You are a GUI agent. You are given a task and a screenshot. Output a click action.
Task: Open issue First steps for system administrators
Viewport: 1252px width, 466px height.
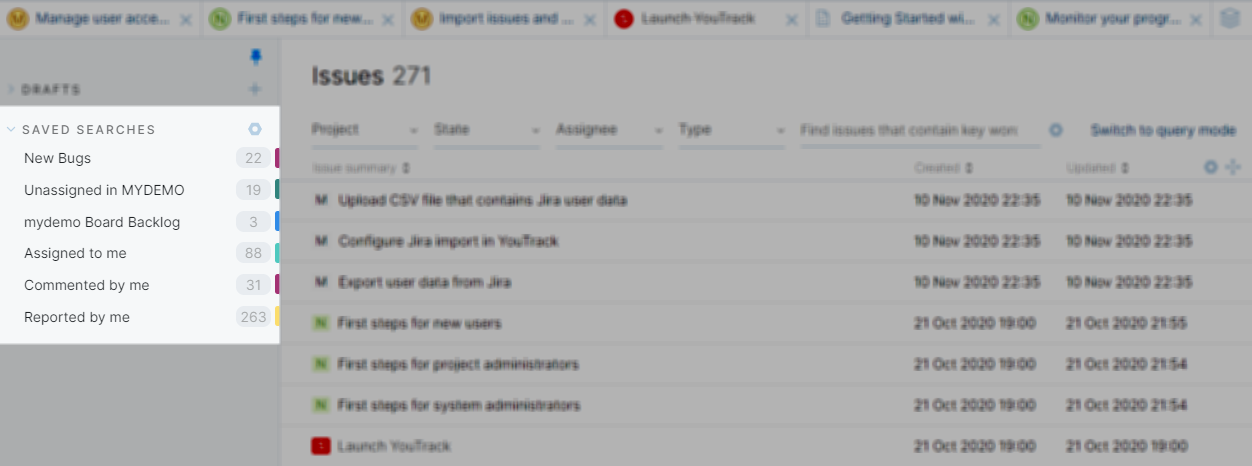click(459, 405)
